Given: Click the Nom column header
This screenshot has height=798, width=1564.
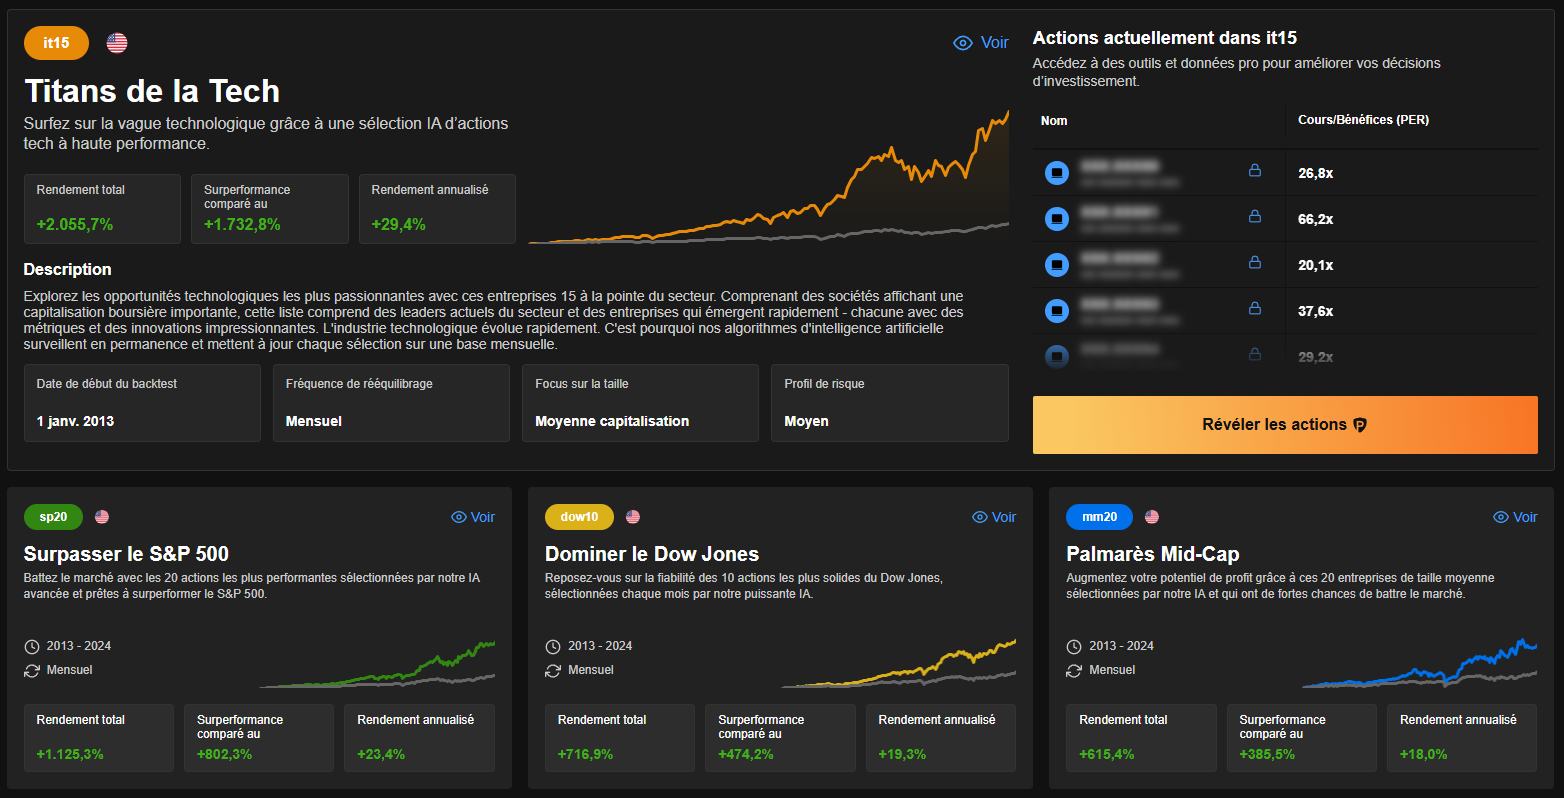Looking at the screenshot, I should tap(1054, 121).
